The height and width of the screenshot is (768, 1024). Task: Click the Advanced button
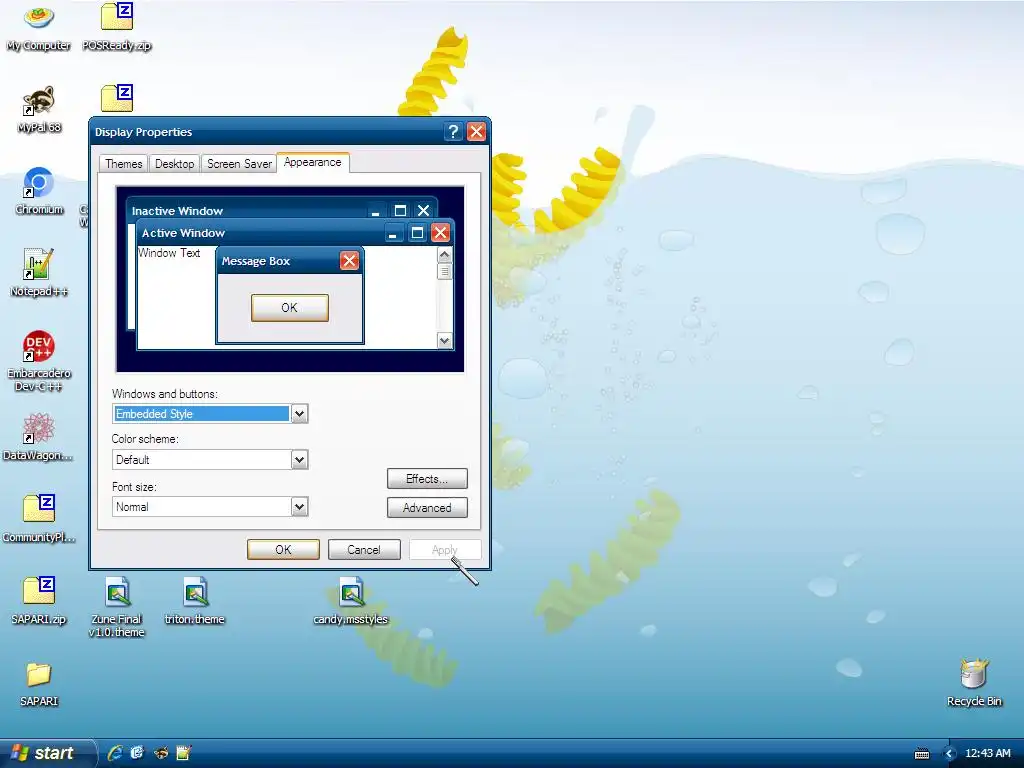point(427,507)
